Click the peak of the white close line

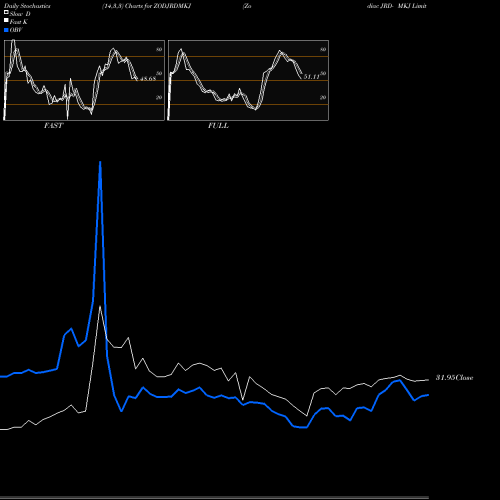[100, 307]
